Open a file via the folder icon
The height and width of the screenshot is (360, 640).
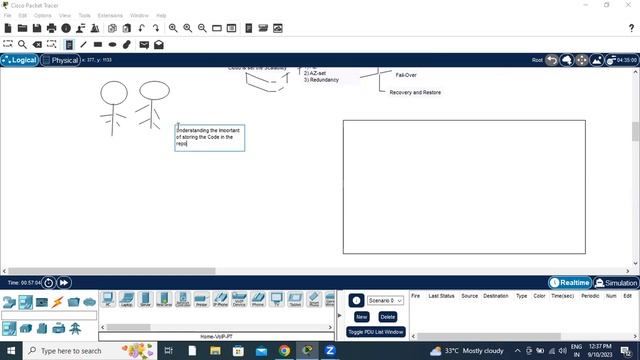[22, 28]
